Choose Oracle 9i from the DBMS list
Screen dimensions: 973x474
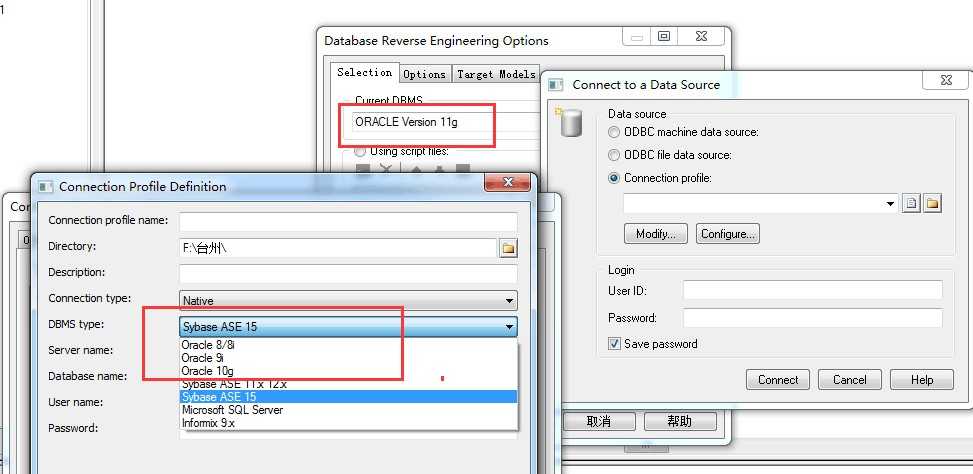tap(348, 358)
